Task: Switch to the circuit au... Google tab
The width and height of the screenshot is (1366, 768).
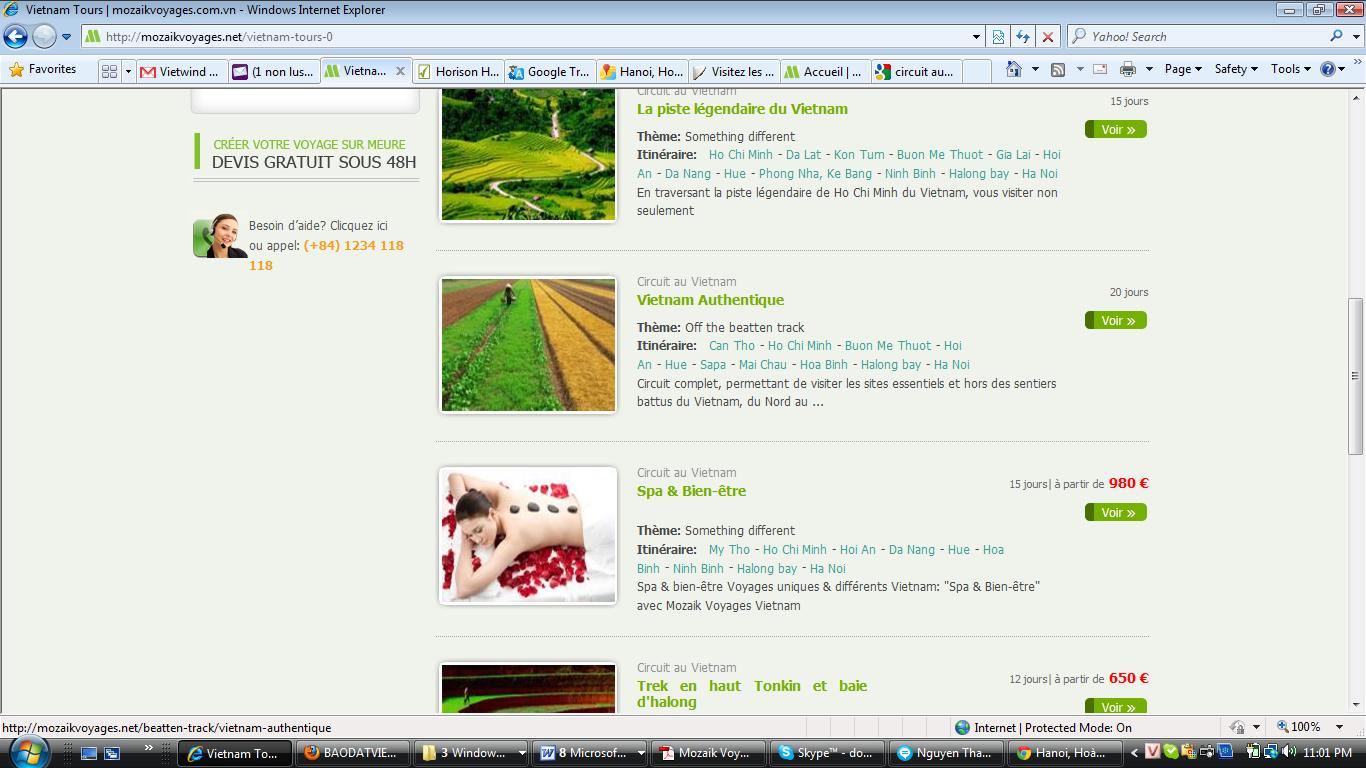Action: [916, 71]
